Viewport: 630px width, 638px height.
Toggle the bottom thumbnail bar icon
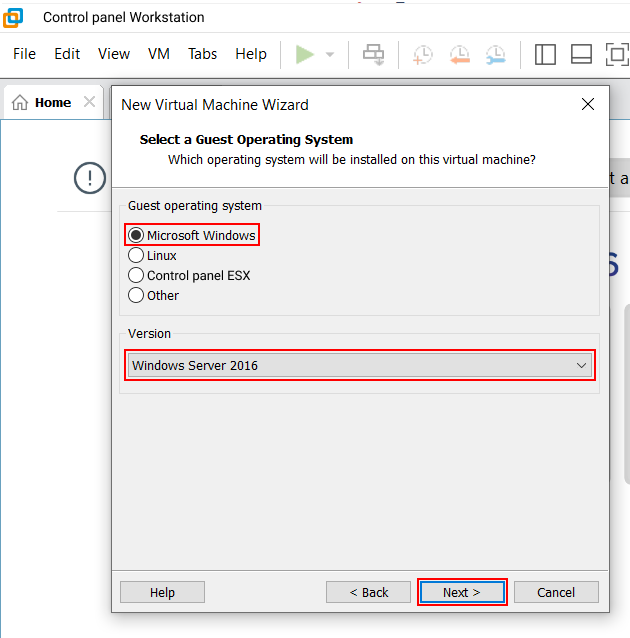point(581,54)
